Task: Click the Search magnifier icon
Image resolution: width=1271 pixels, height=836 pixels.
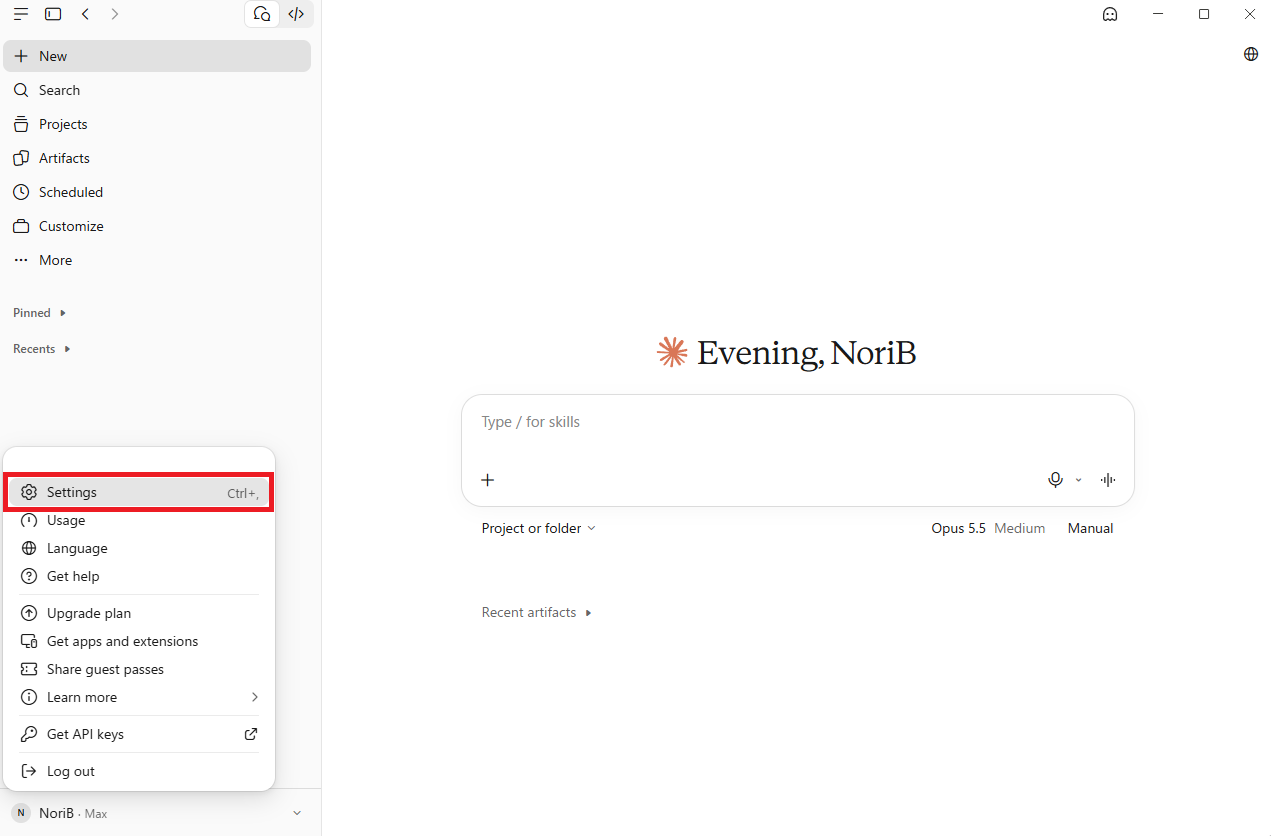Action: [21, 90]
